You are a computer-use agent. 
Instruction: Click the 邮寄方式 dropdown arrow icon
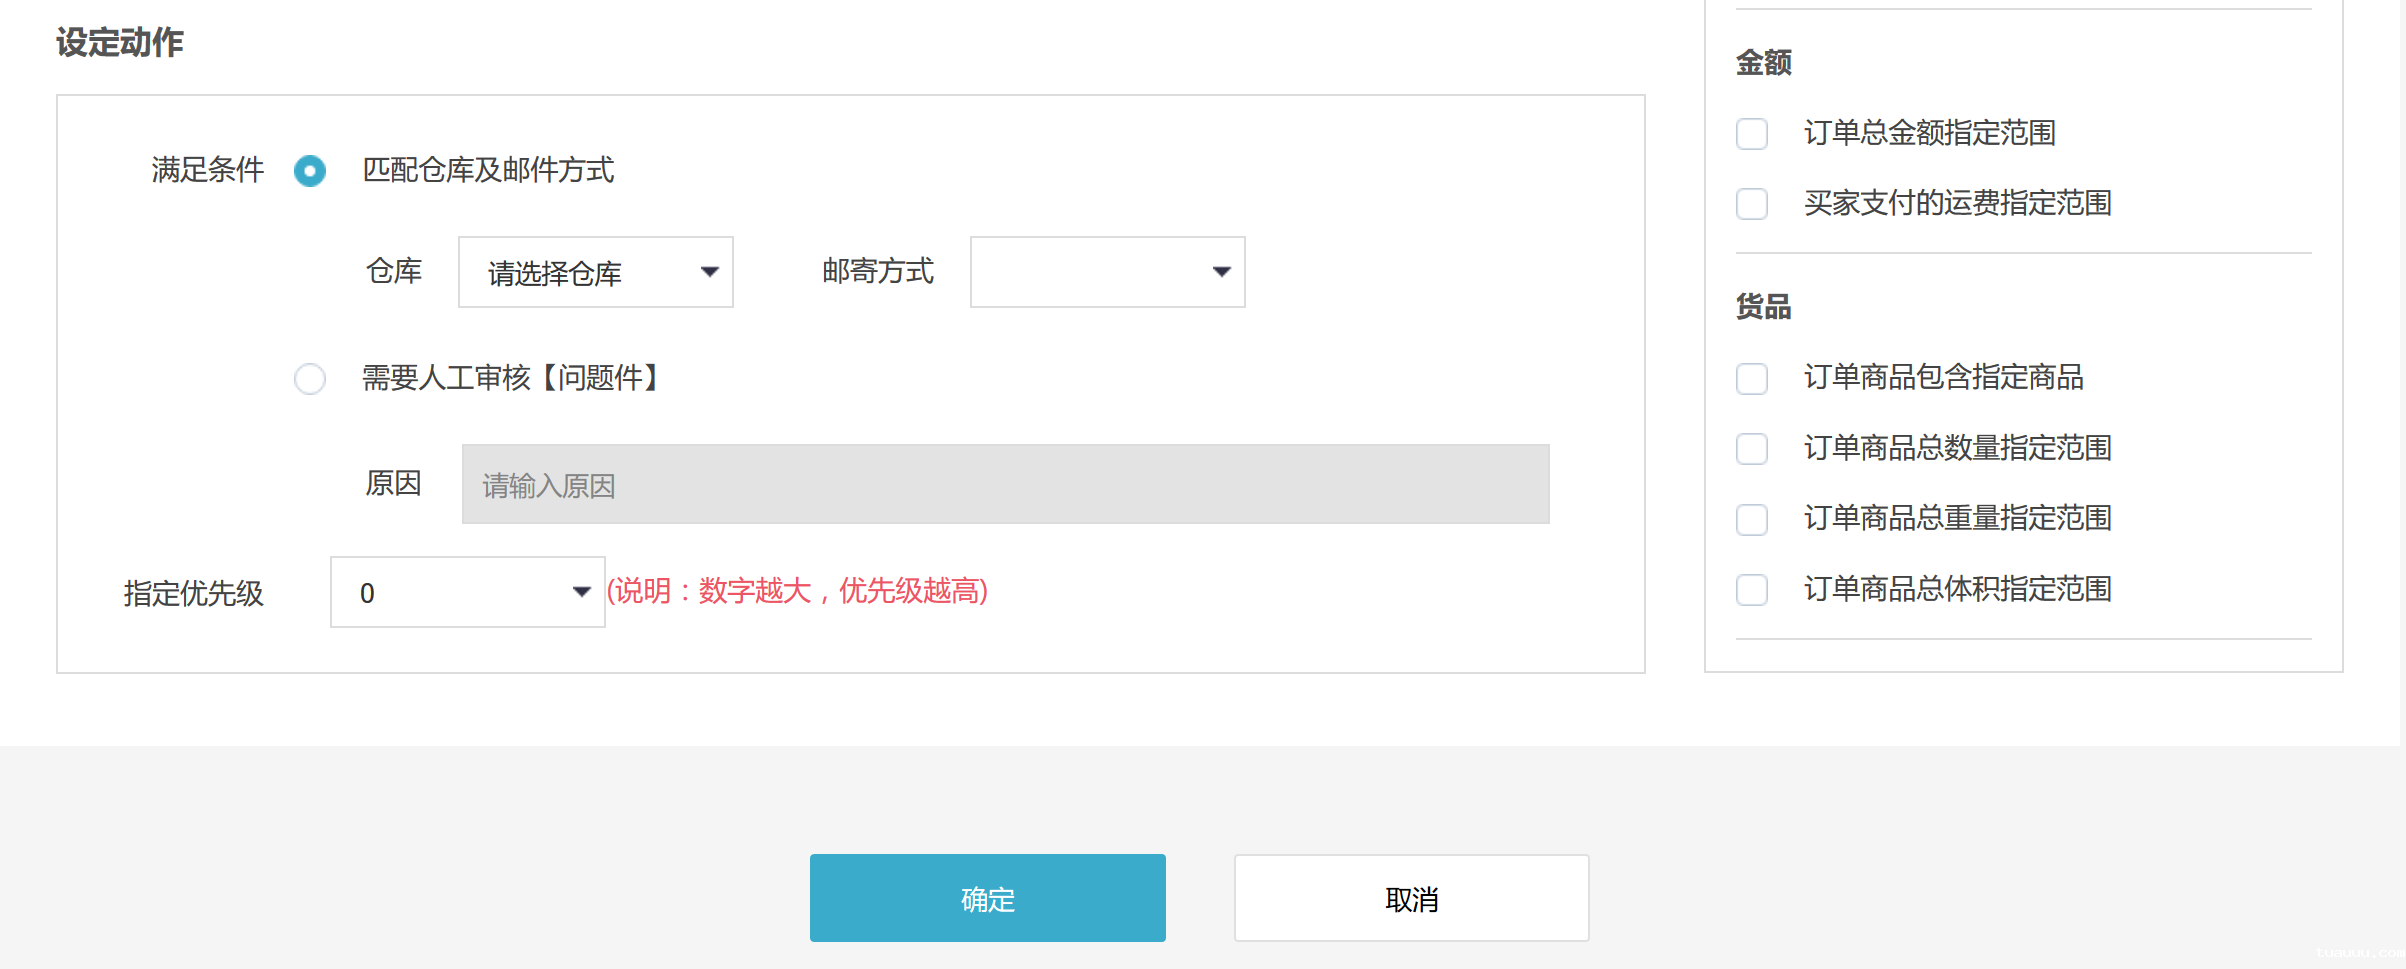[x=1222, y=271]
